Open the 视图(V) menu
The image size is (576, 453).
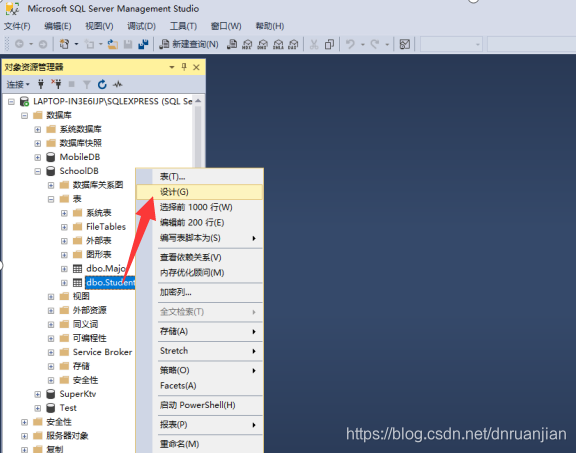coord(99,26)
